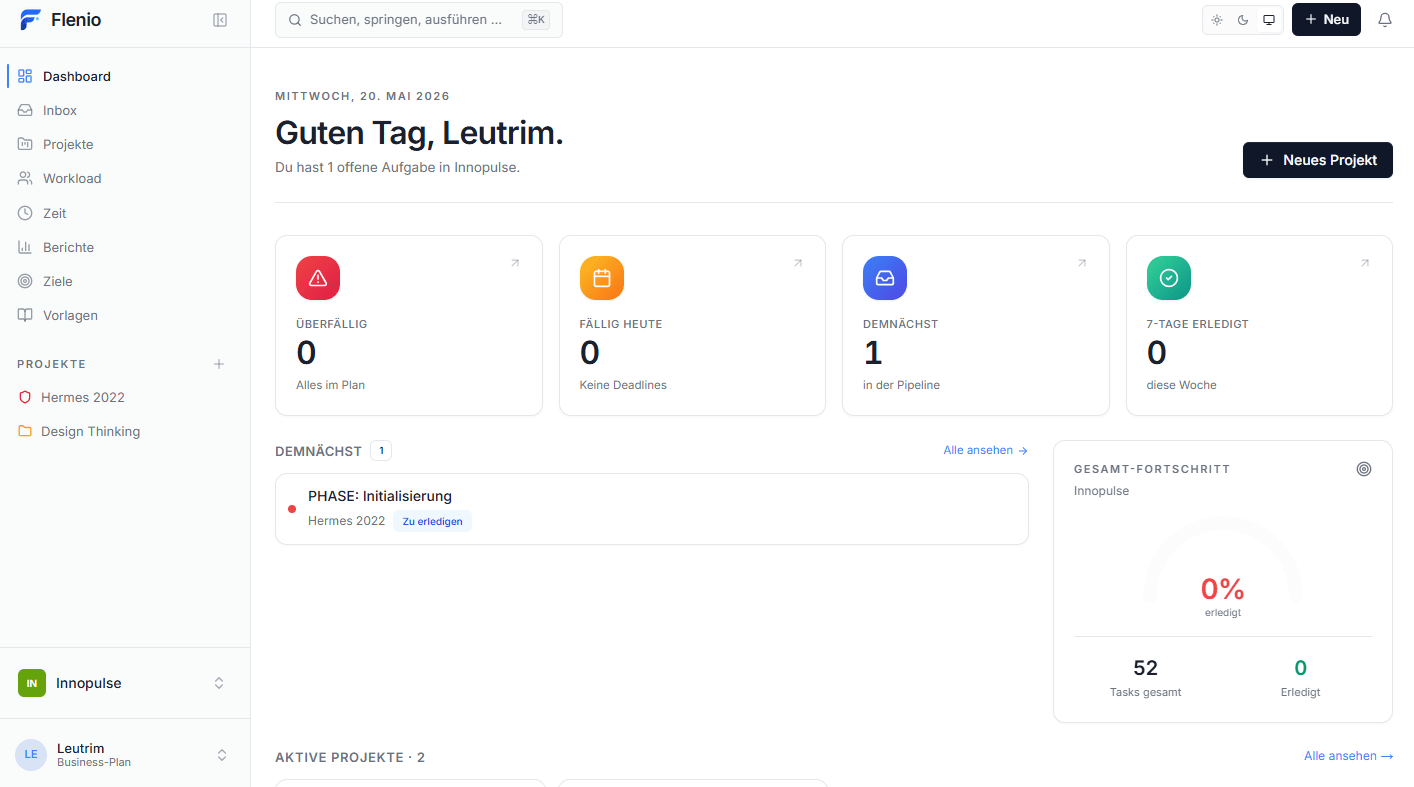Click the red warning icon on the Überfällig card
Screen dimensions: 1414x787
click(x=318, y=278)
